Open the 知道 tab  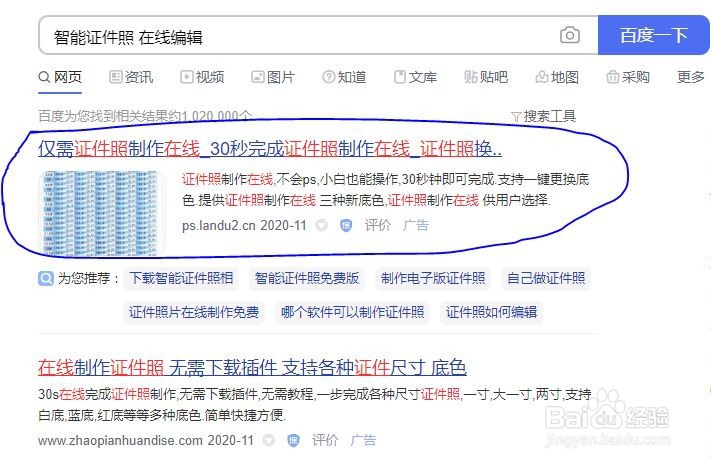pyautogui.click(x=344, y=77)
